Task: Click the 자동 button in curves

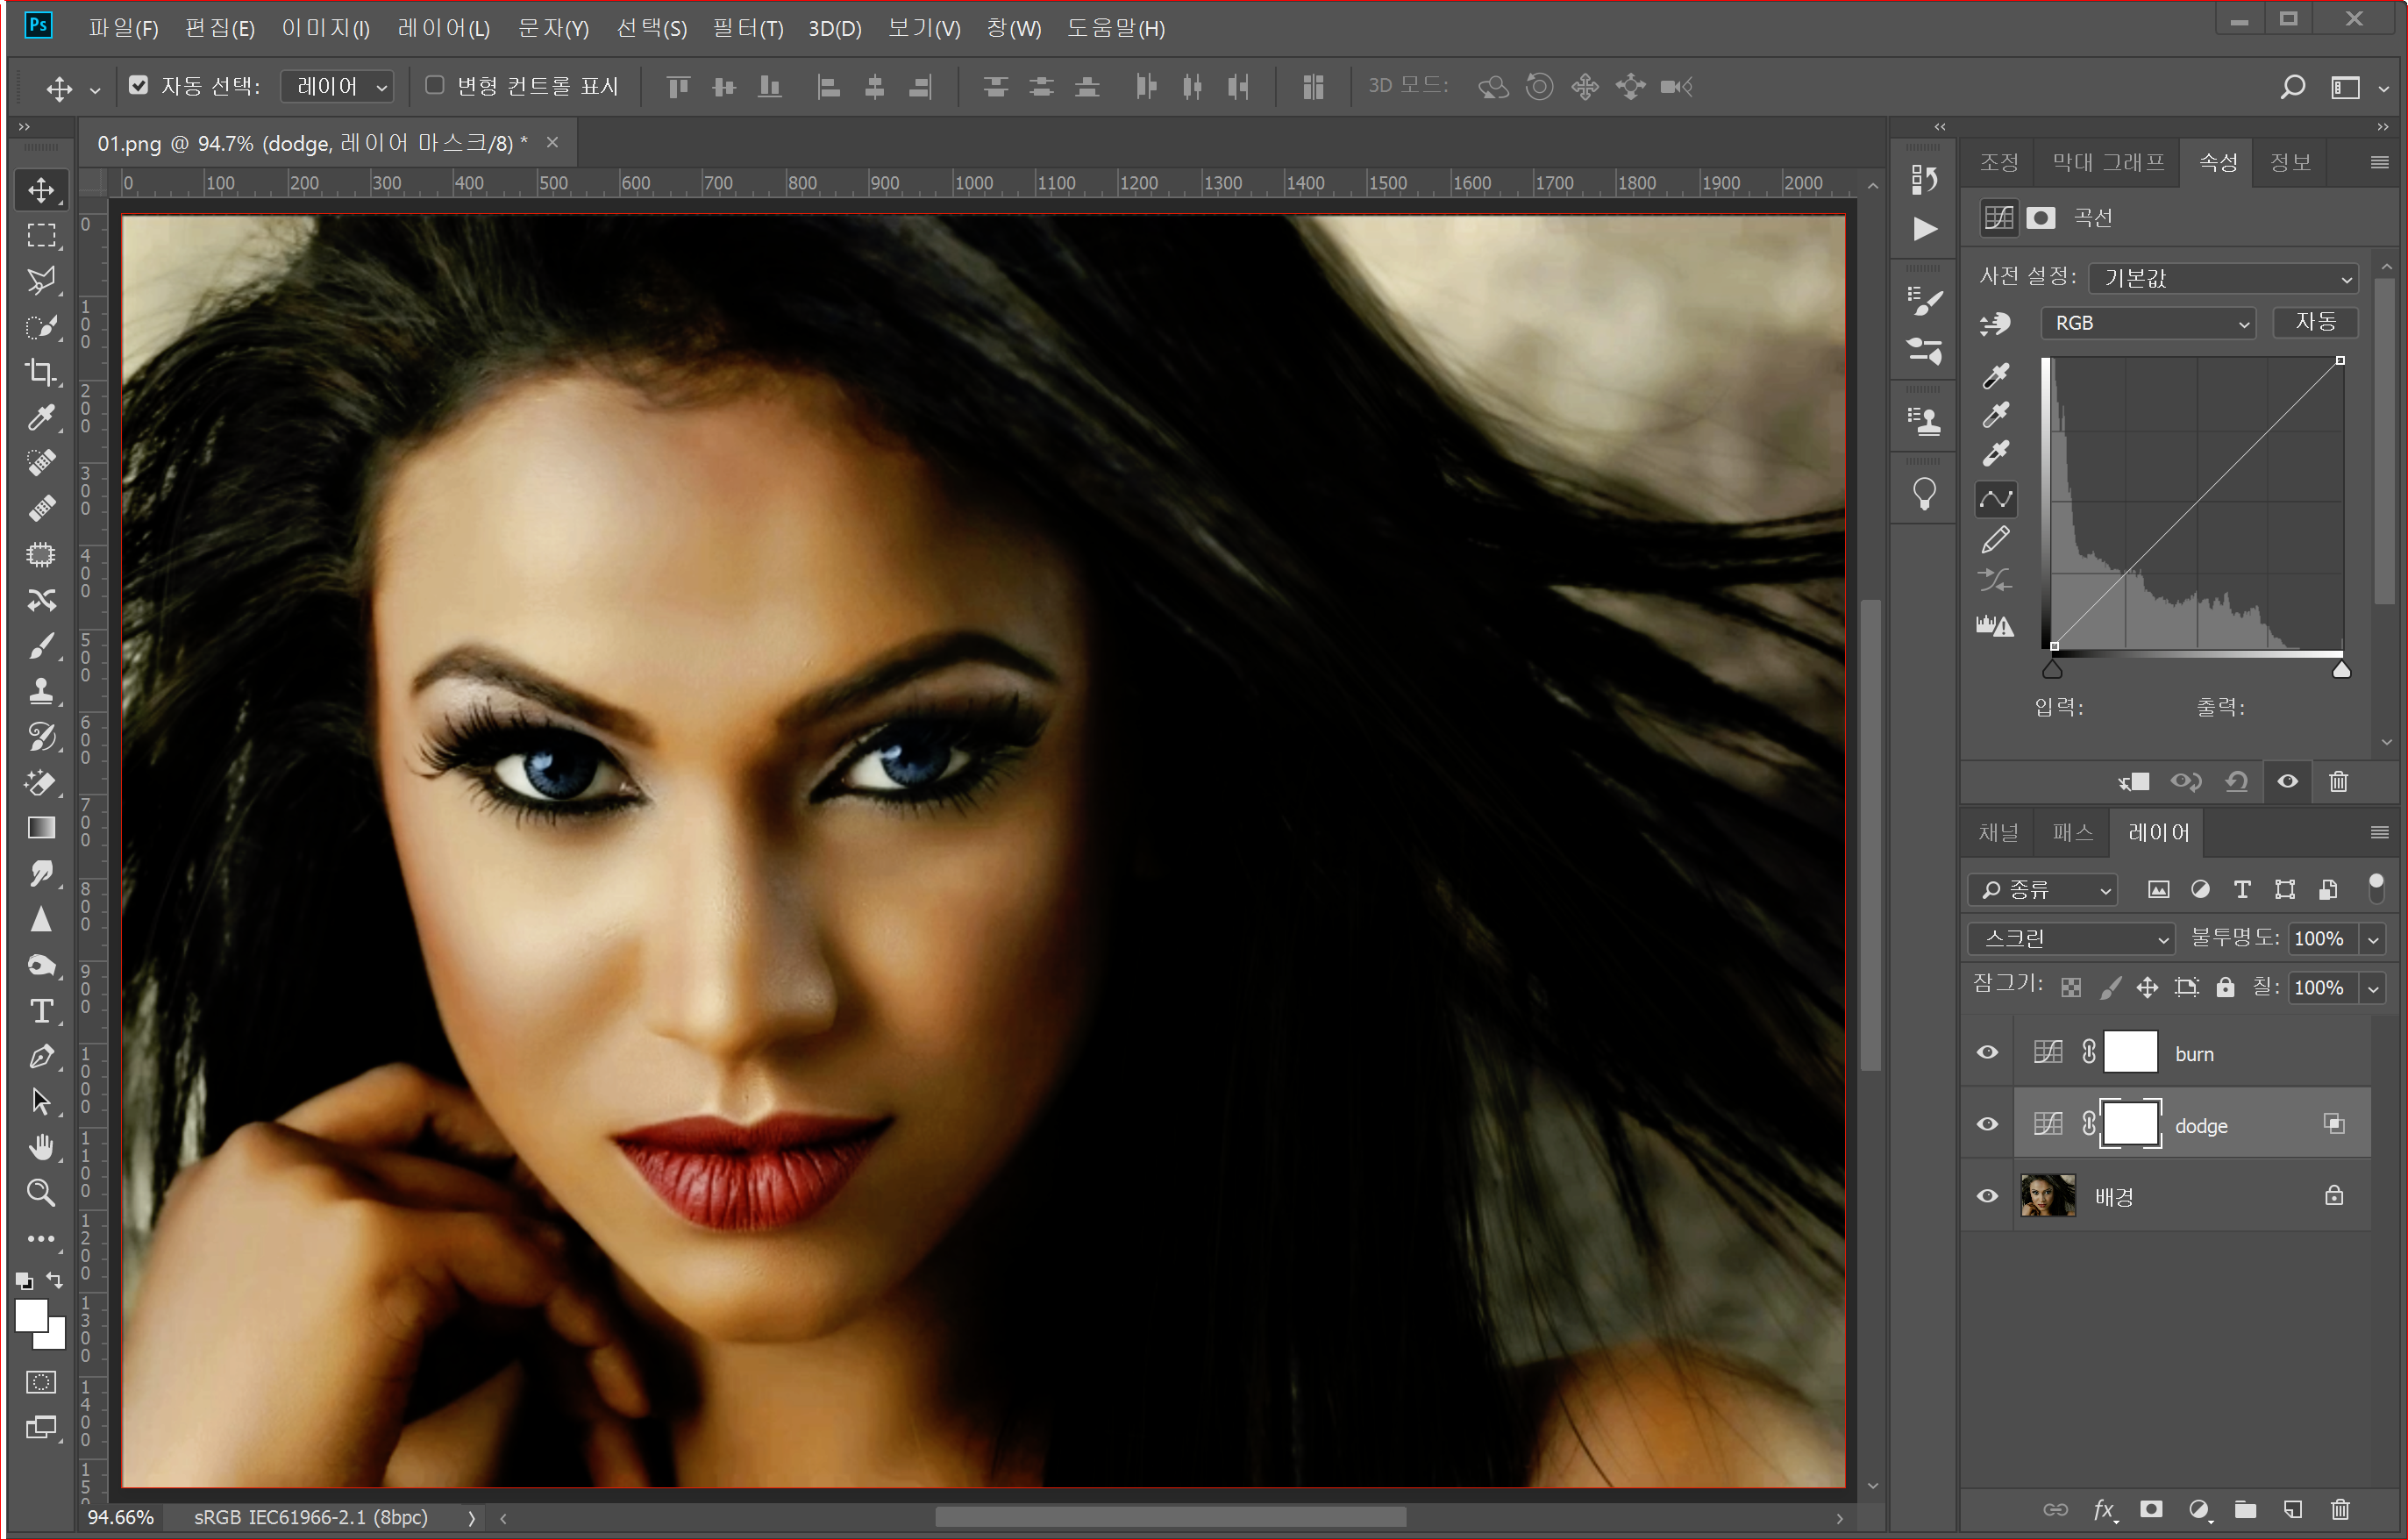Action: pos(2315,322)
